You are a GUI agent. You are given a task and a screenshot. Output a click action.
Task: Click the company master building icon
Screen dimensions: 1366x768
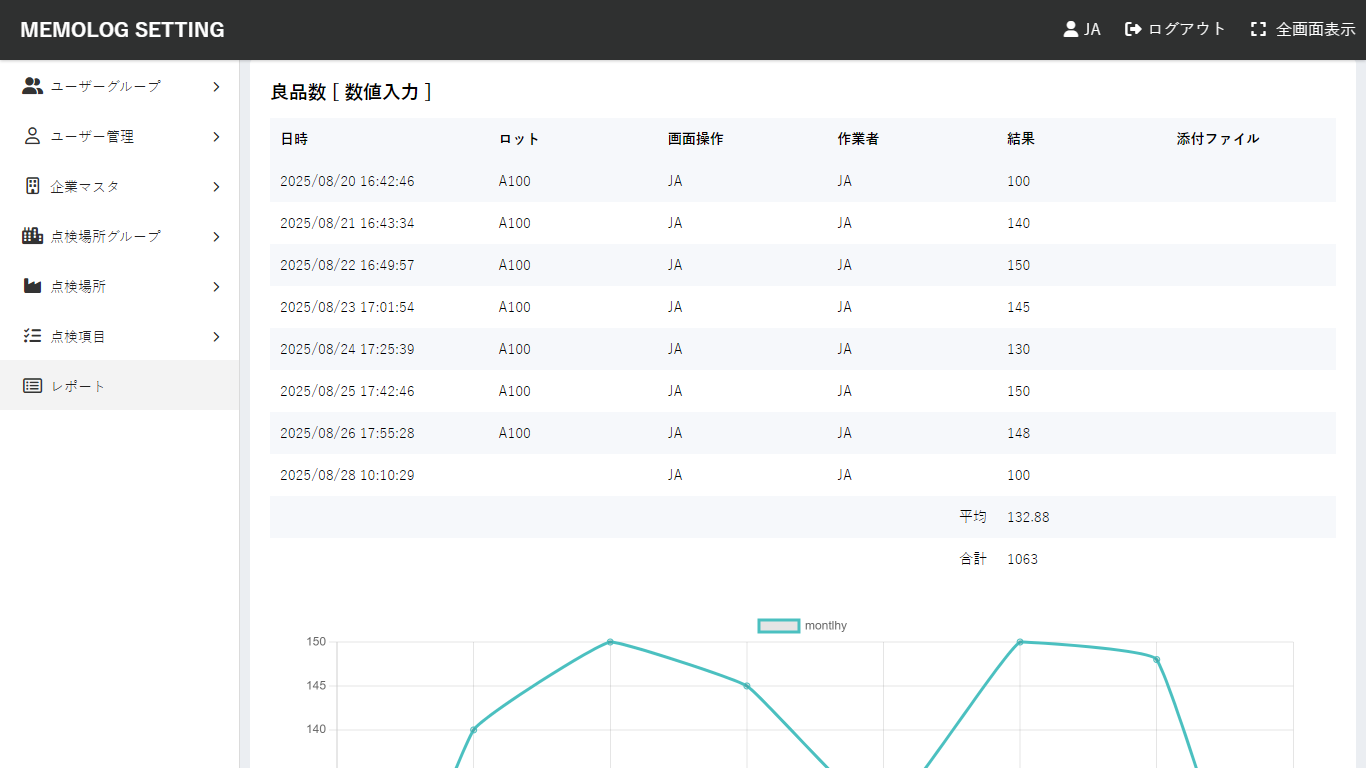[32, 186]
